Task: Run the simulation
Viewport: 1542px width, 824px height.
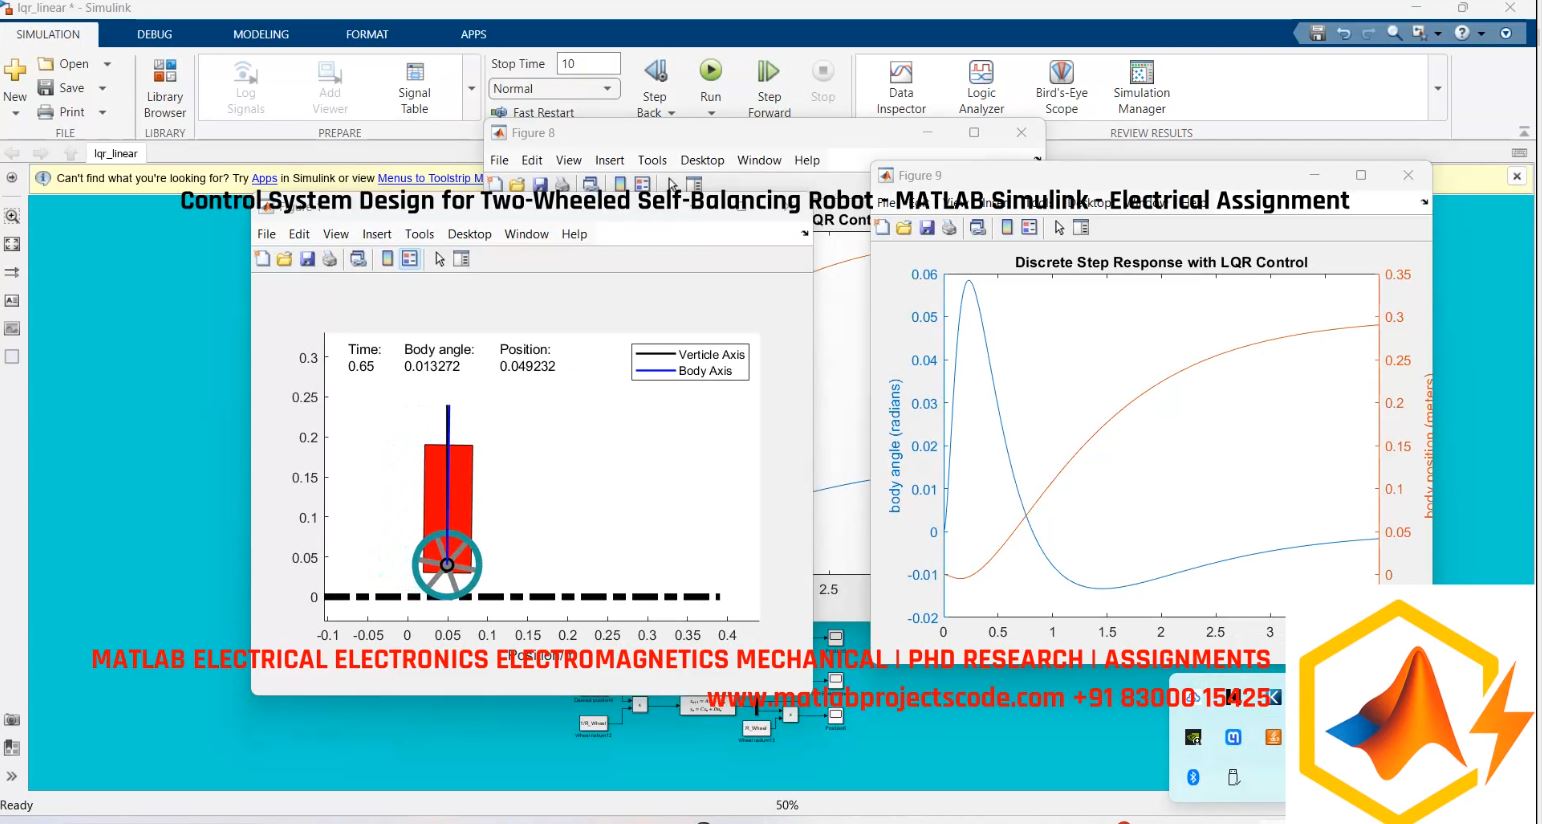Action: (x=710, y=70)
